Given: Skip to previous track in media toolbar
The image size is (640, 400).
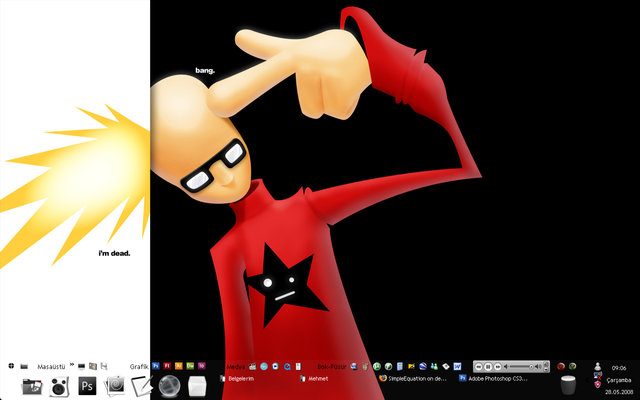Looking at the screenshot, I should pos(479,367).
